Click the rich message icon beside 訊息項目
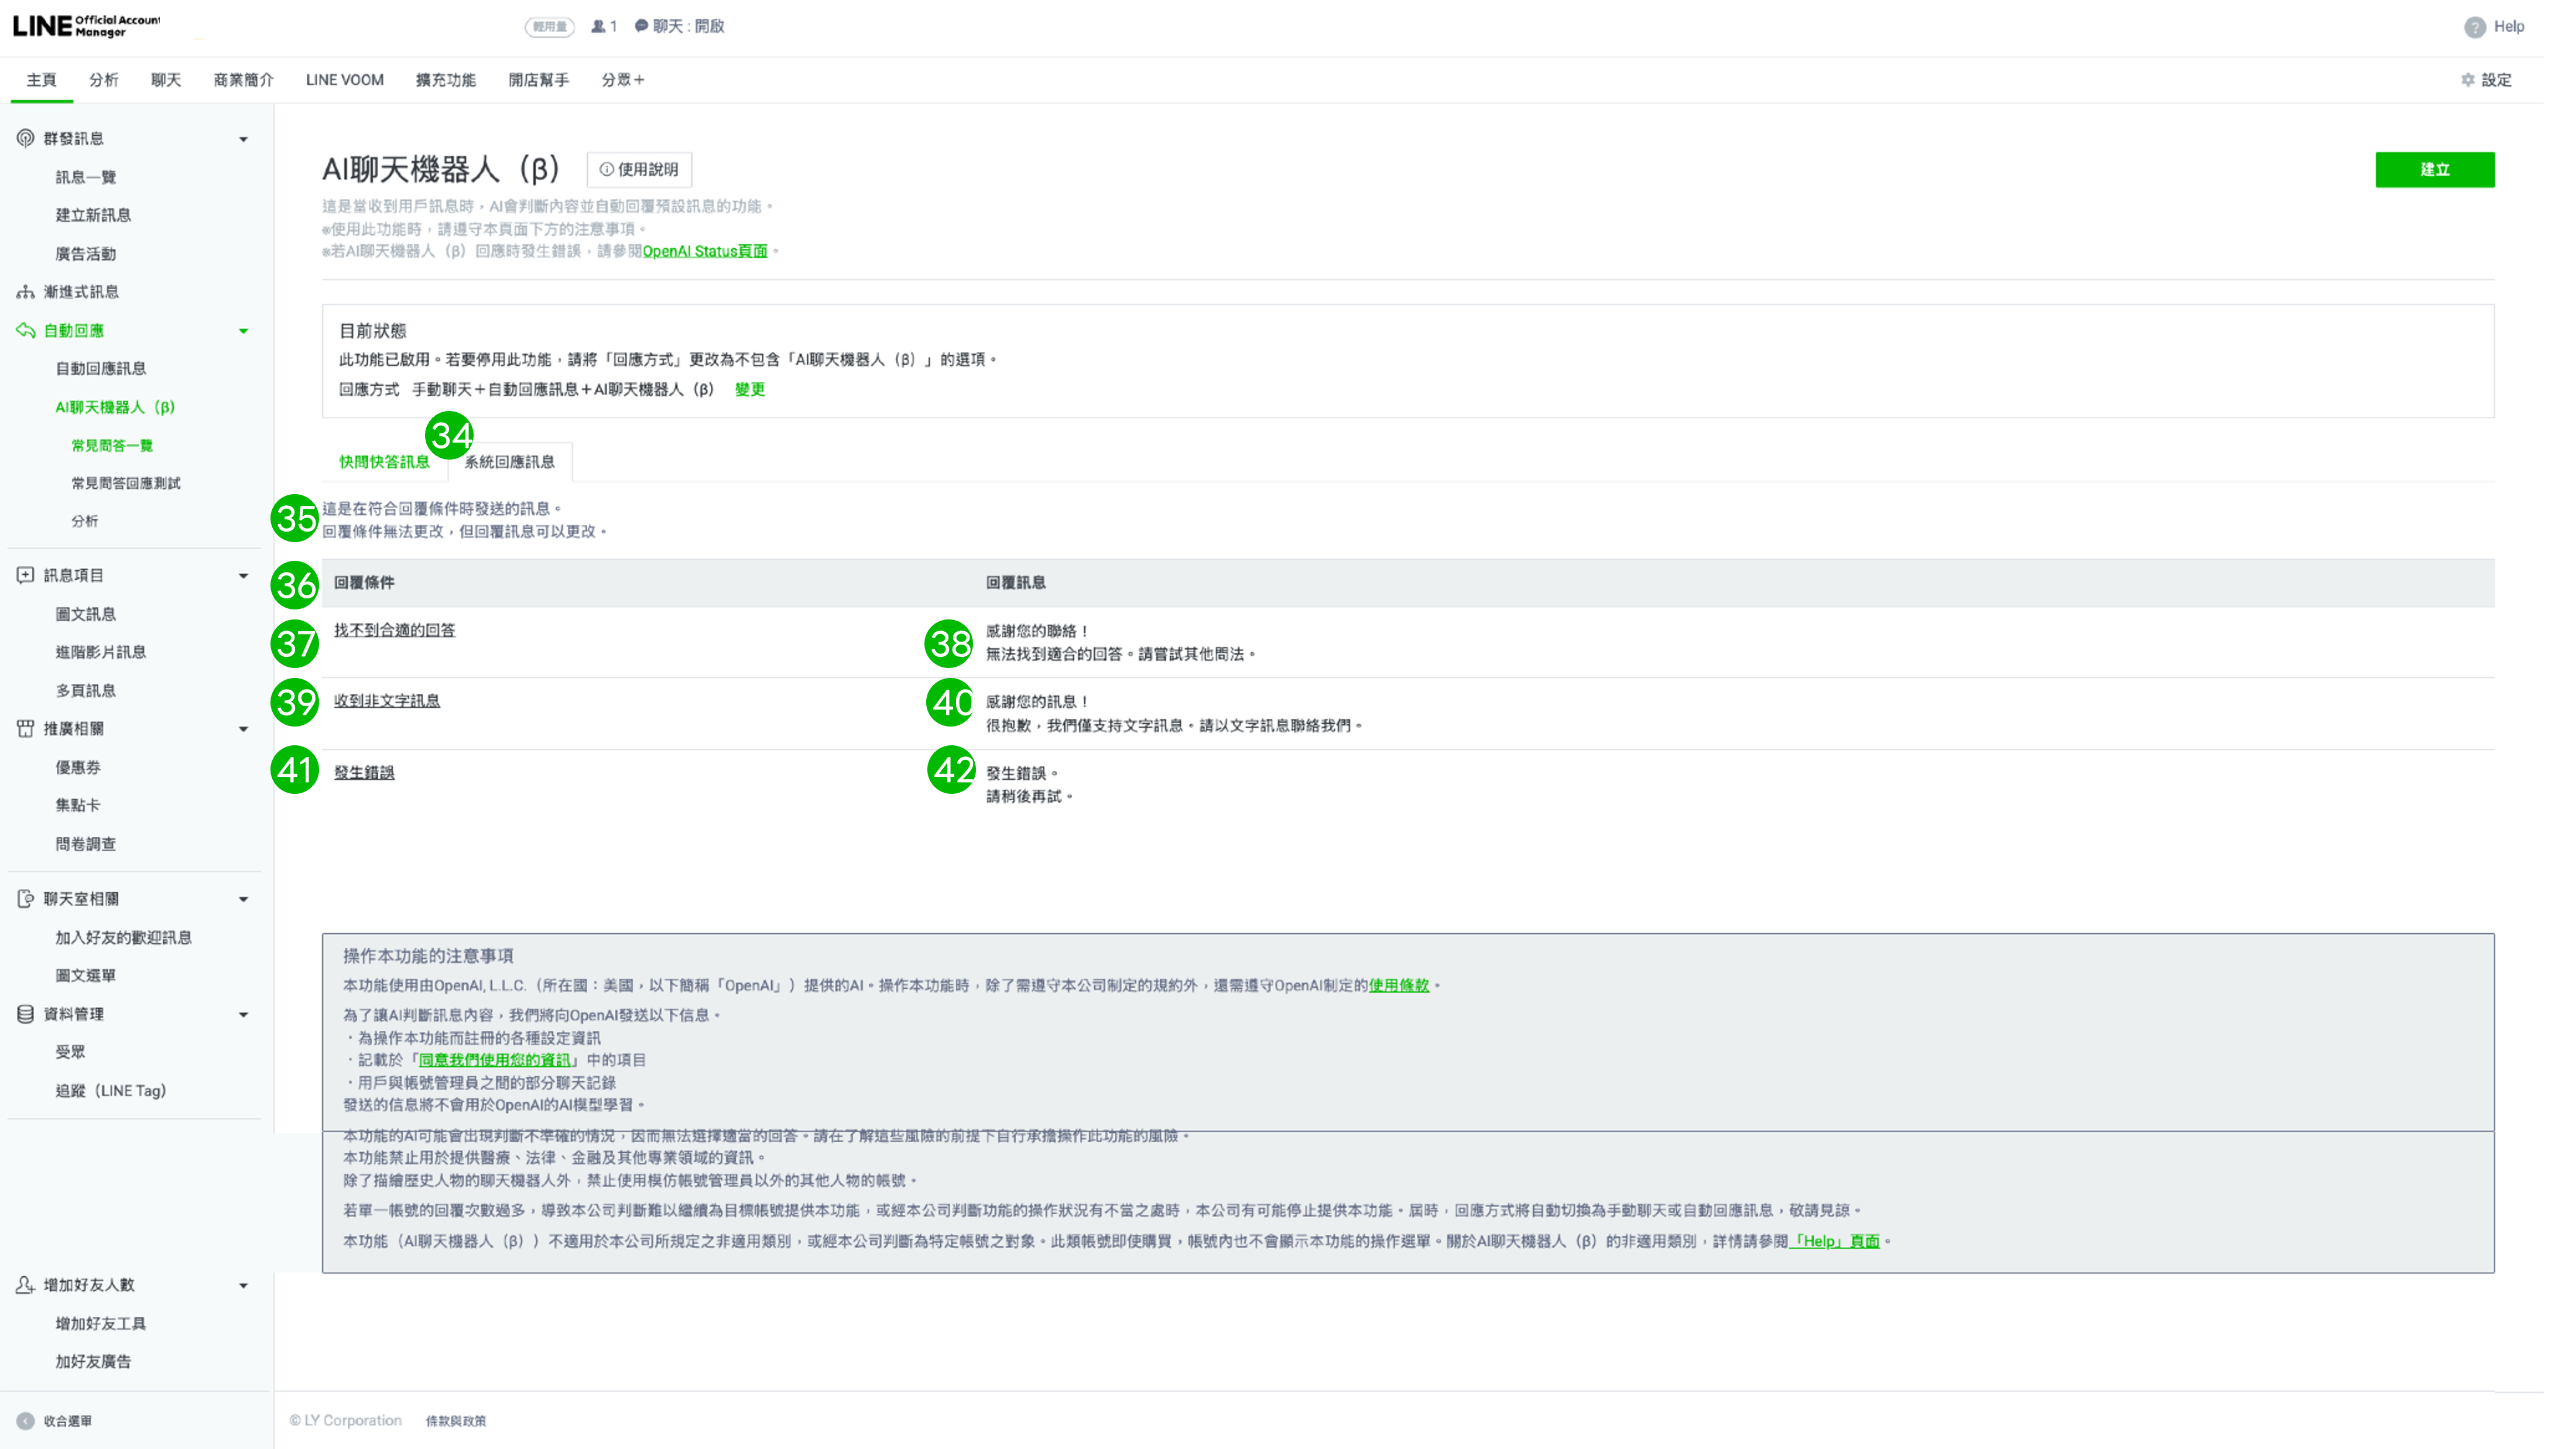Viewport: 2576px width, 1449px height. (25, 575)
